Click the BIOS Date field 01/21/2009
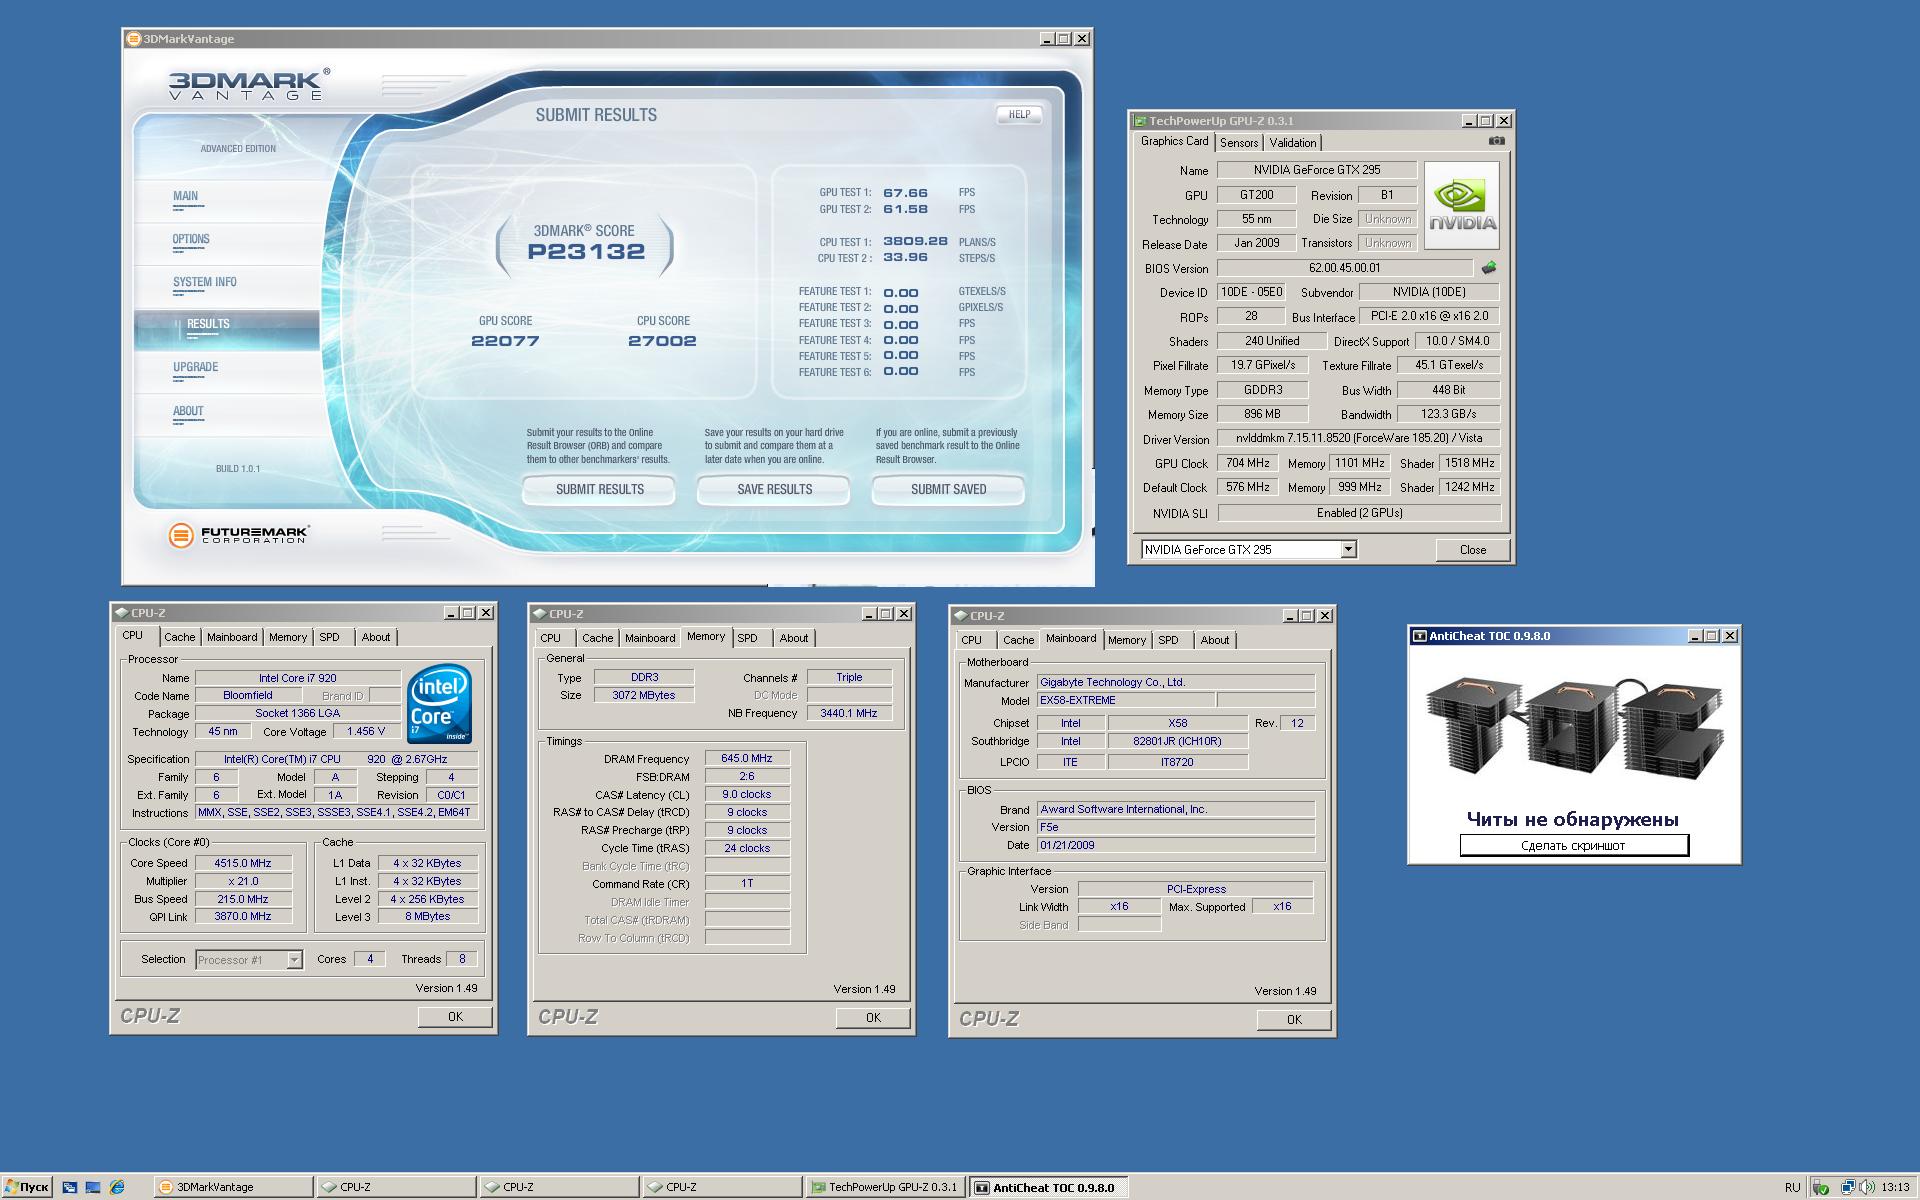 click(1176, 846)
